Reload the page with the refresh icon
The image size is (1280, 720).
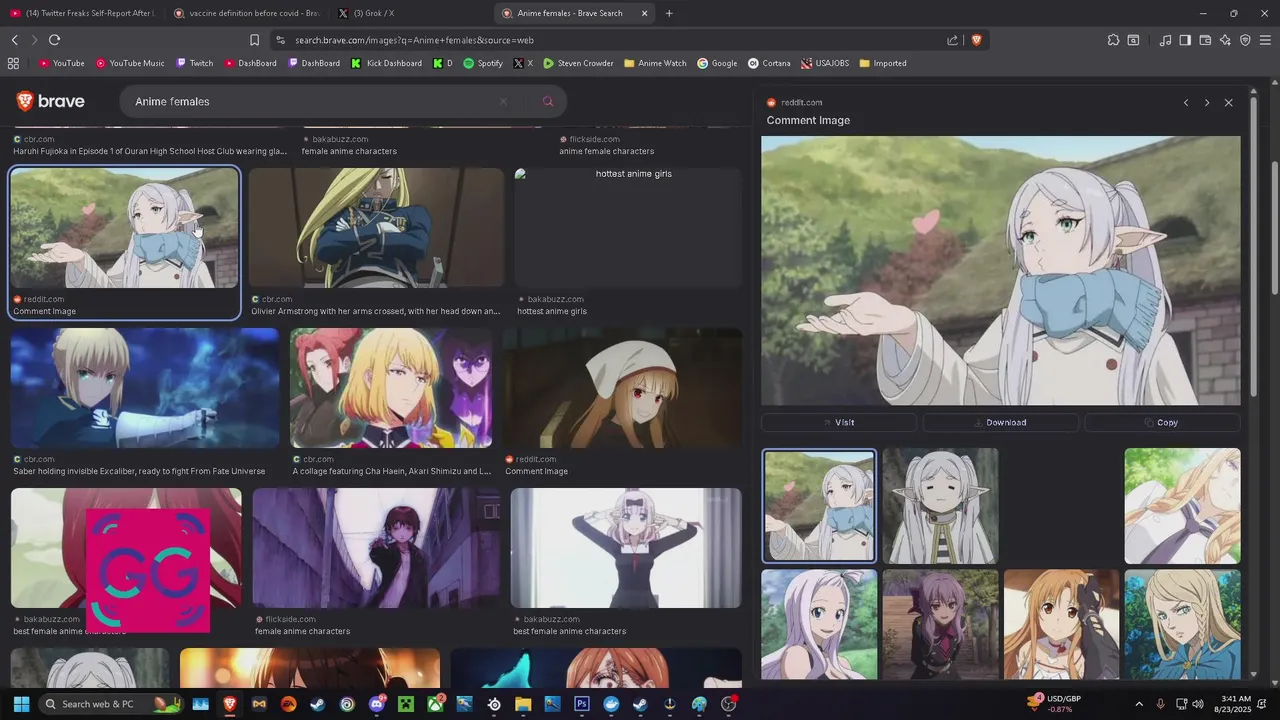(54, 40)
